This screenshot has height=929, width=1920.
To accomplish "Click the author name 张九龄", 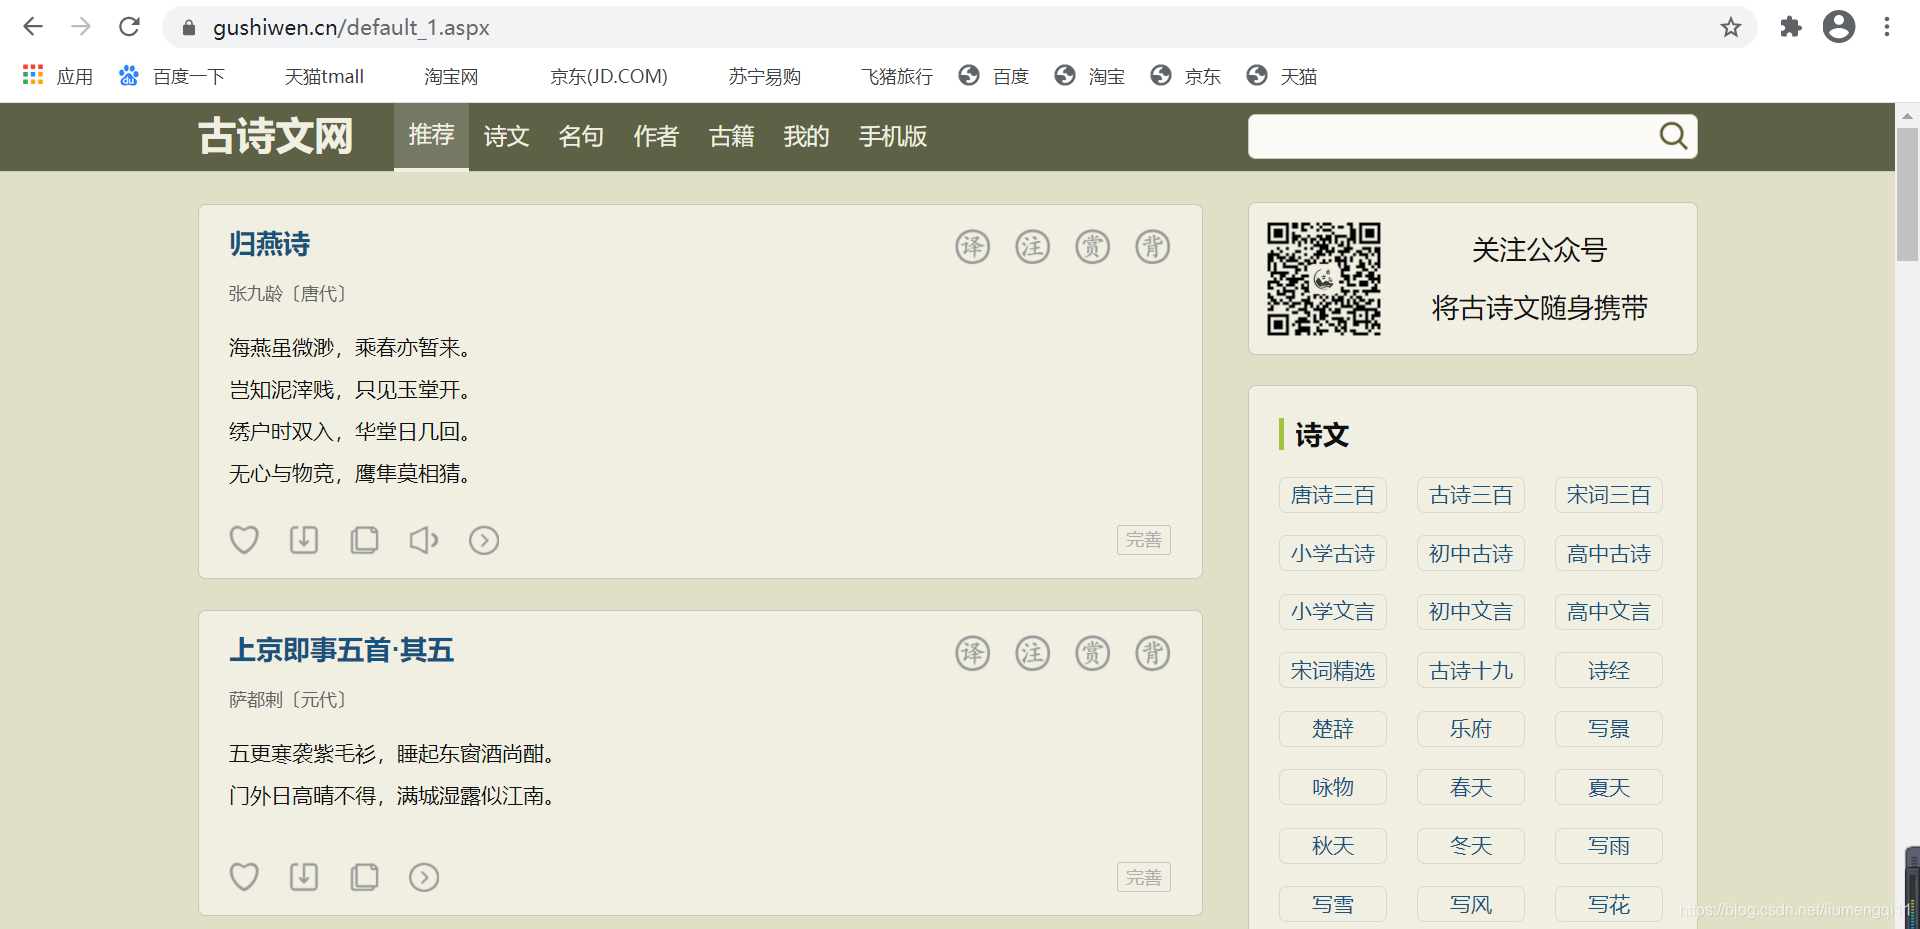I will (x=256, y=294).
